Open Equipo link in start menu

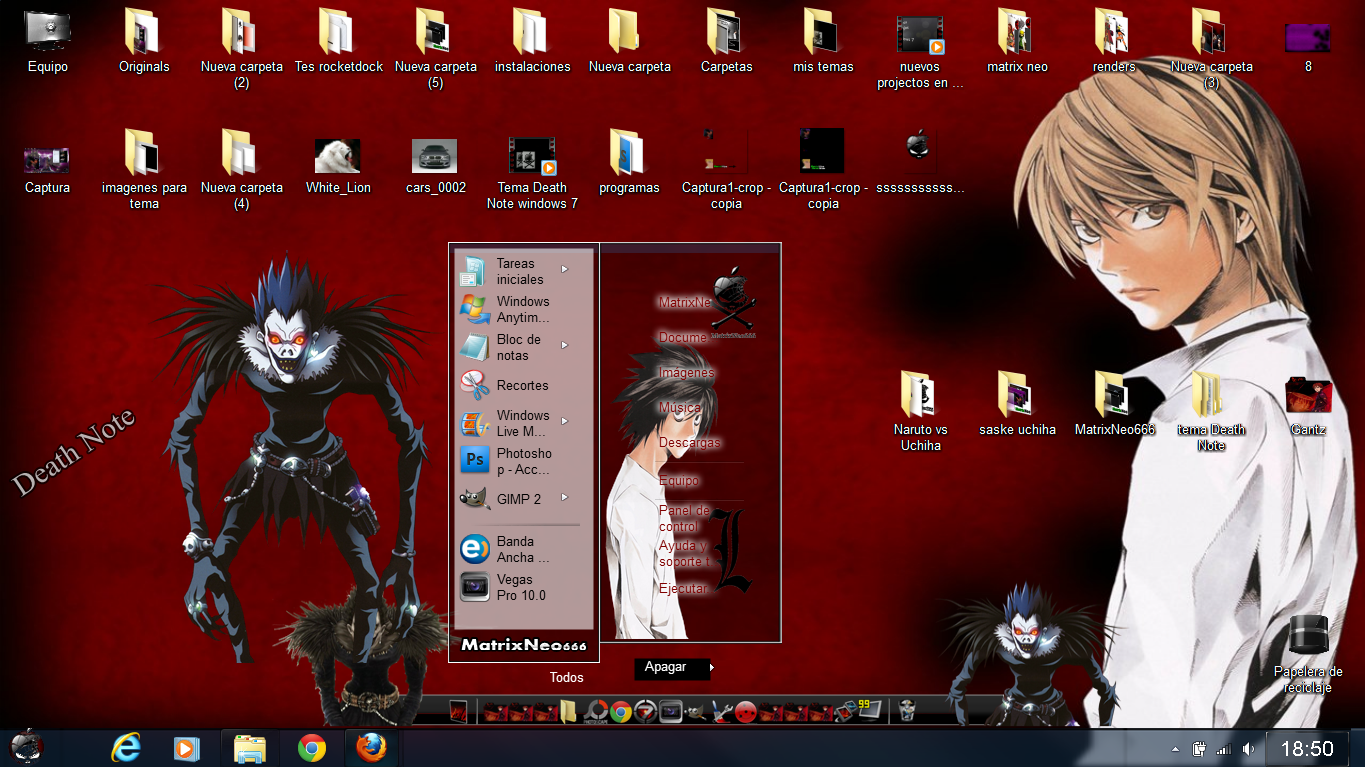click(x=679, y=480)
